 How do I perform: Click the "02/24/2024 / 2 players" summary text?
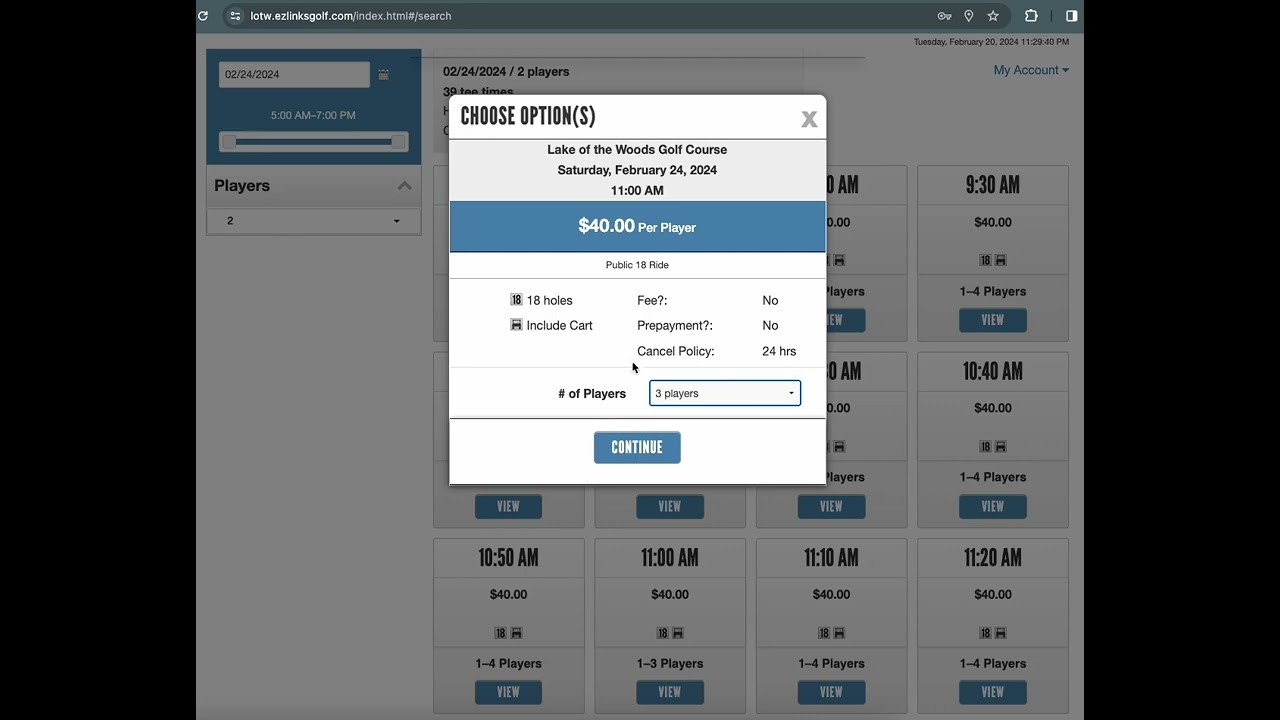(x=506, y=72)
